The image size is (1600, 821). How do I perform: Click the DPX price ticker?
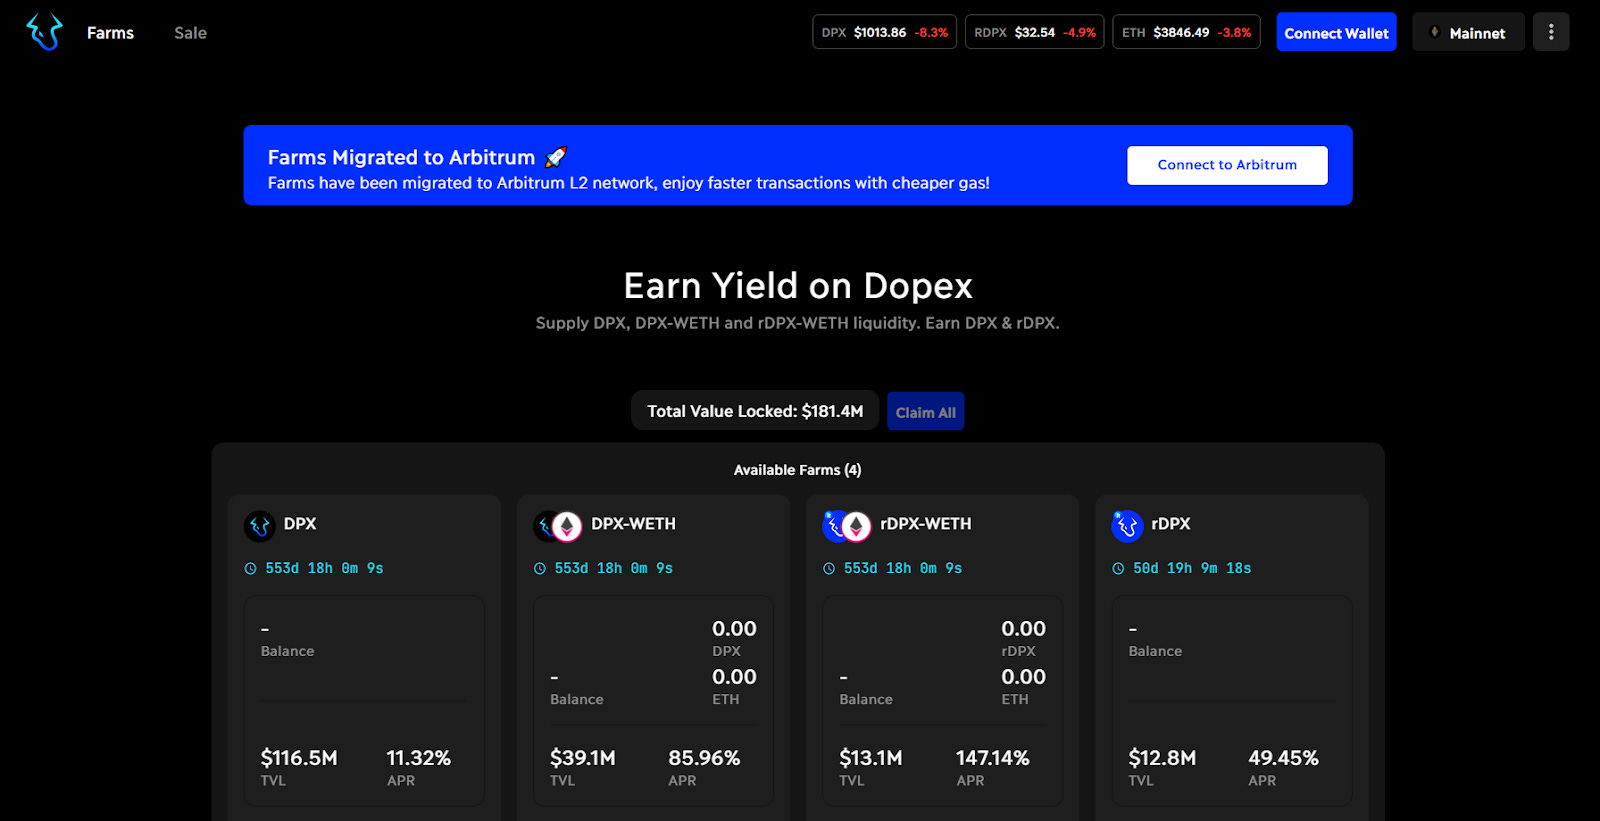point(884,32)
